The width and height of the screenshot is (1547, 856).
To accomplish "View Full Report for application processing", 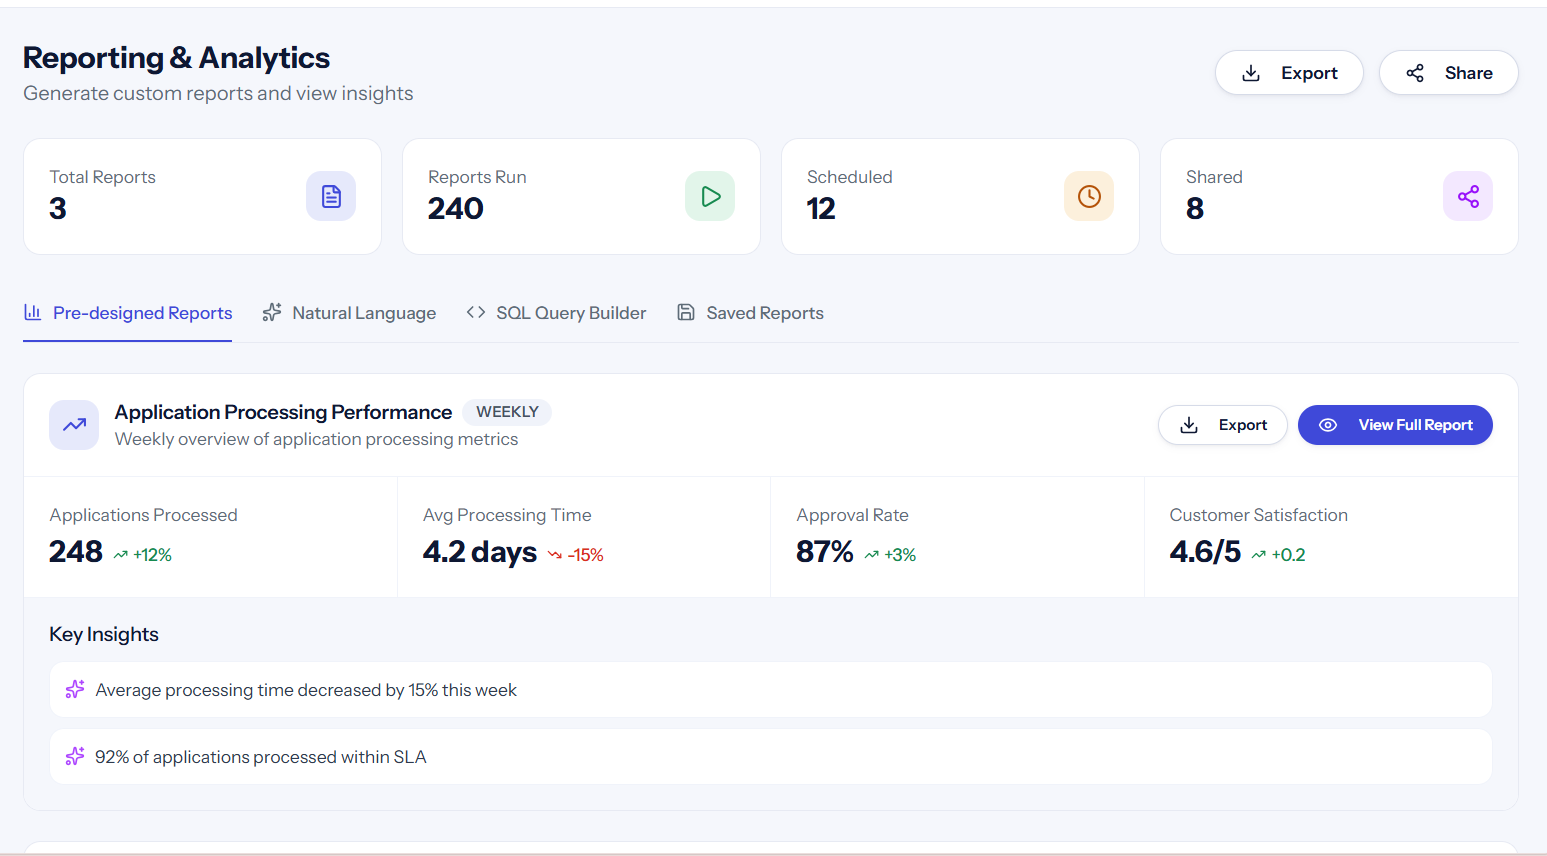I will tap(1395, 425).
